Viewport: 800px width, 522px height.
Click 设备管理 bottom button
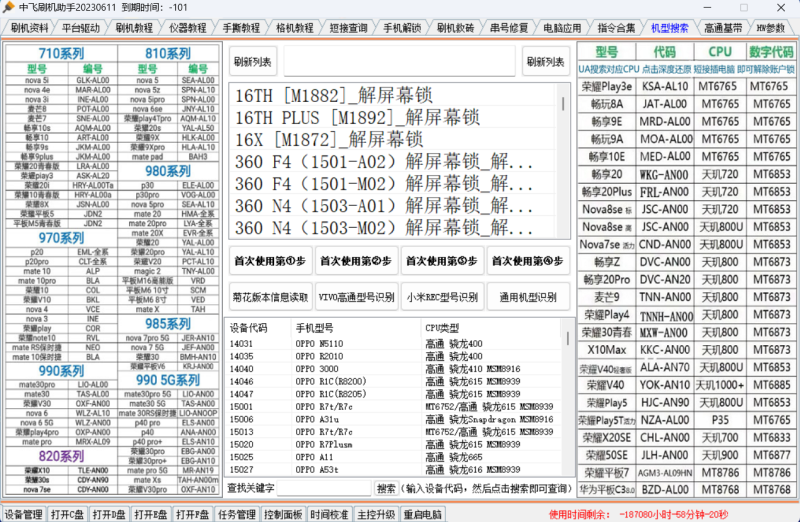pos(23,514)
